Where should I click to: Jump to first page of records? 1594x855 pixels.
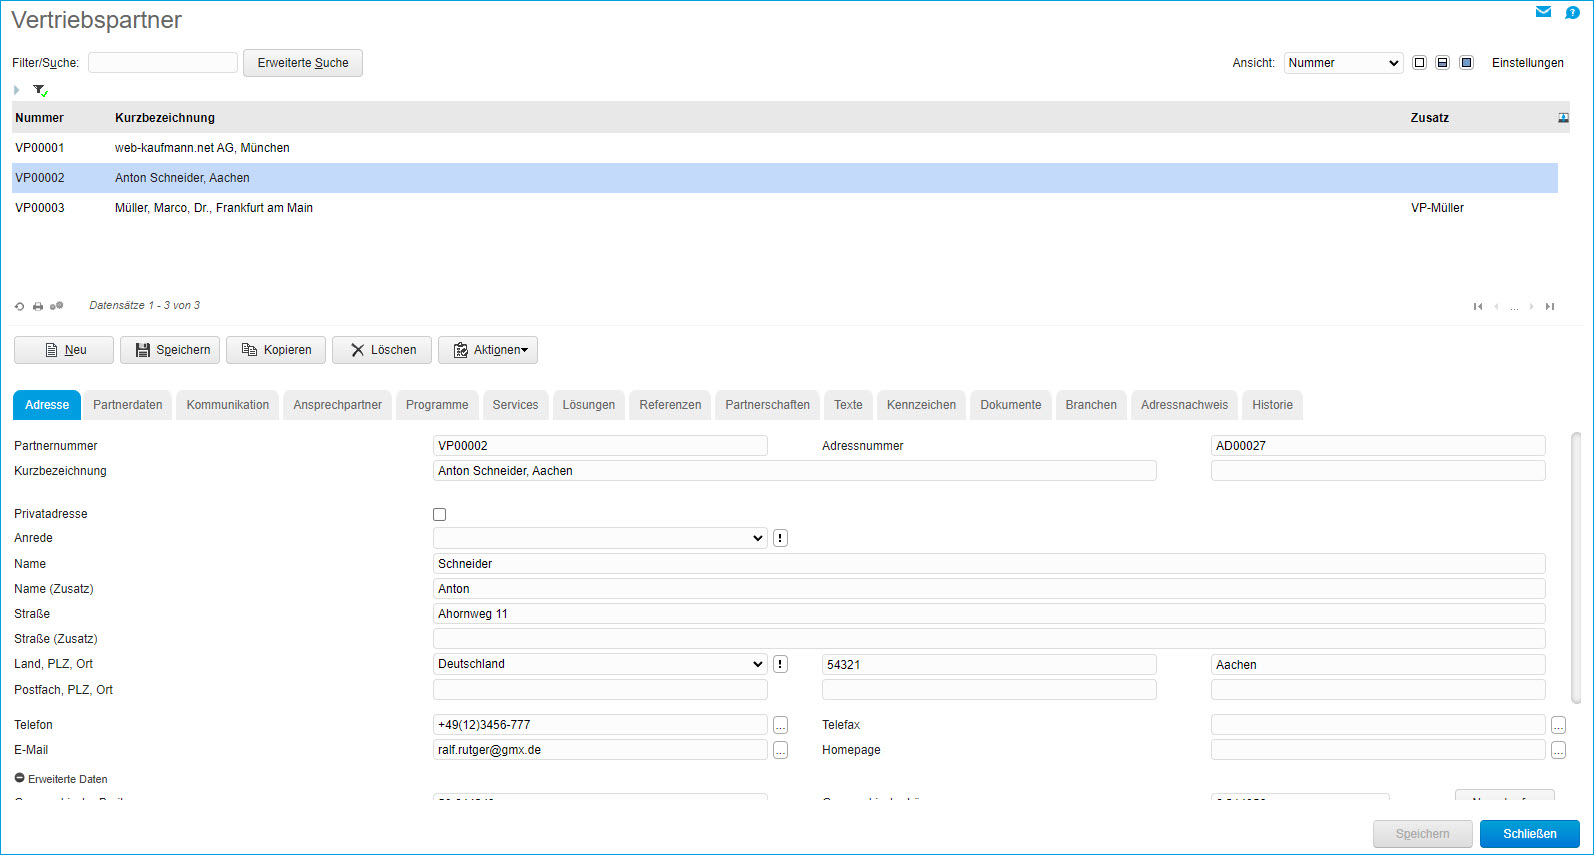point(1478,307)
